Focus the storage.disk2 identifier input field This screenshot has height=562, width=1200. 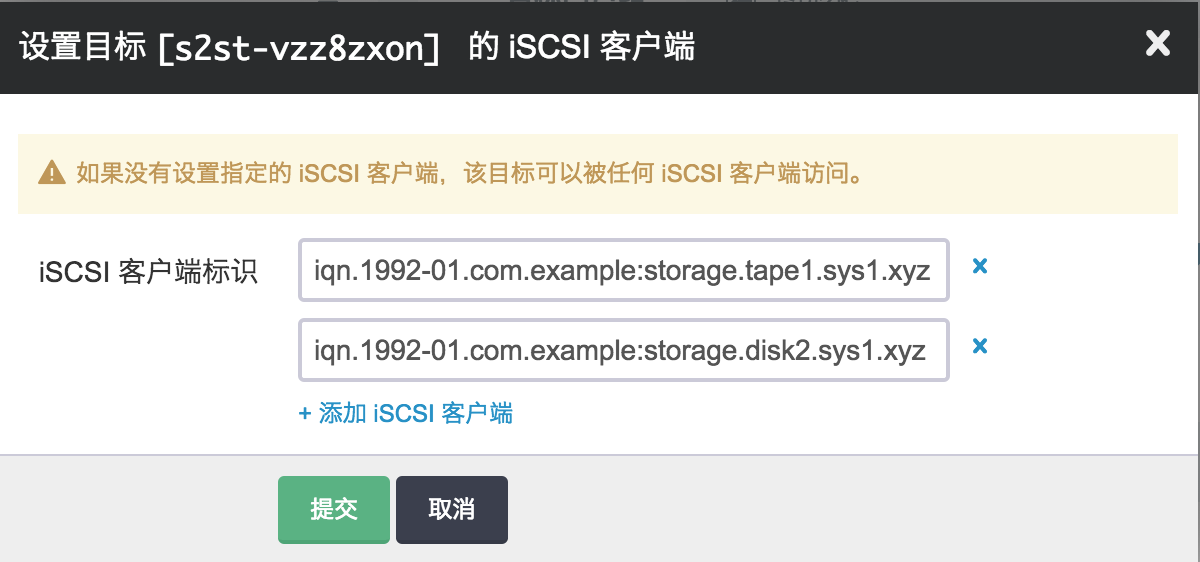point(623,350)
